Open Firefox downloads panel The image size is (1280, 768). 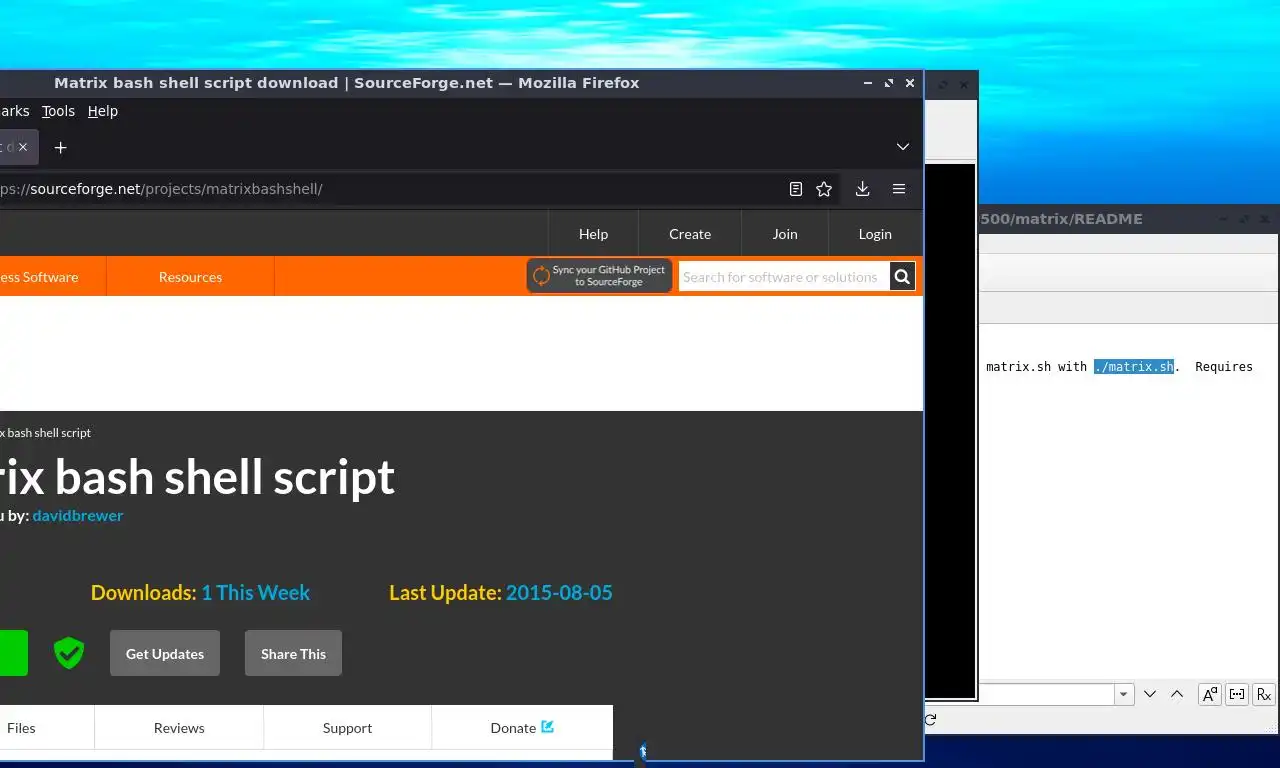(x=863, y=189)
